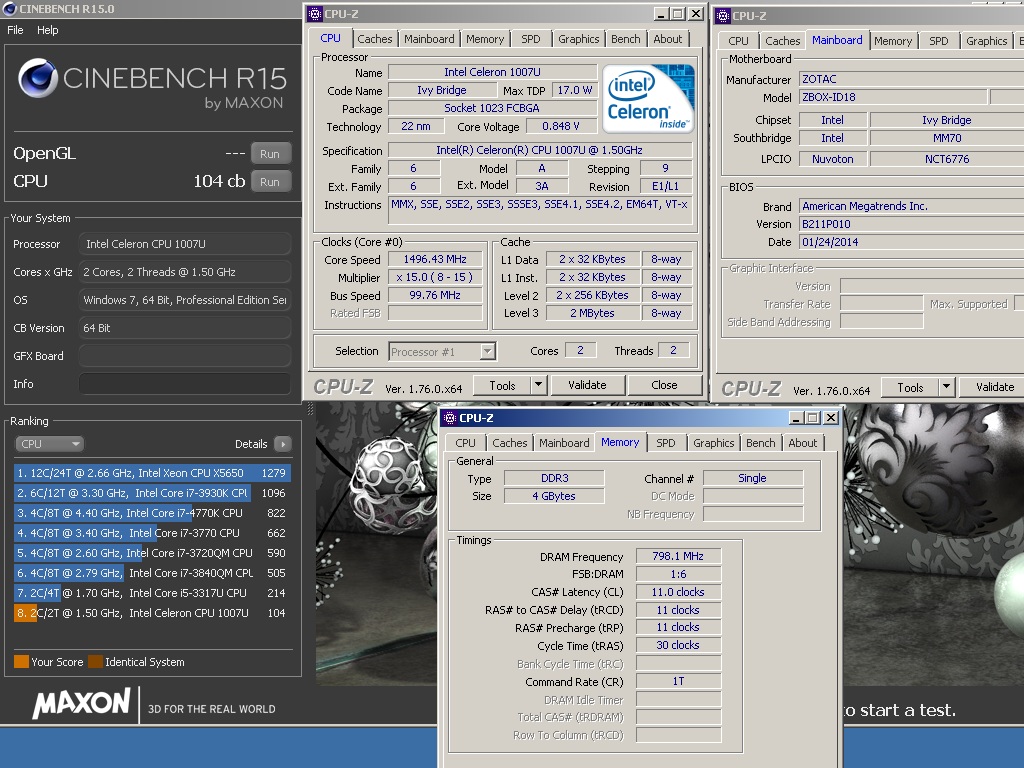Select Graphics tab in CPU-Z Mainboard window
1024x768 pixels.
point(987,41)
